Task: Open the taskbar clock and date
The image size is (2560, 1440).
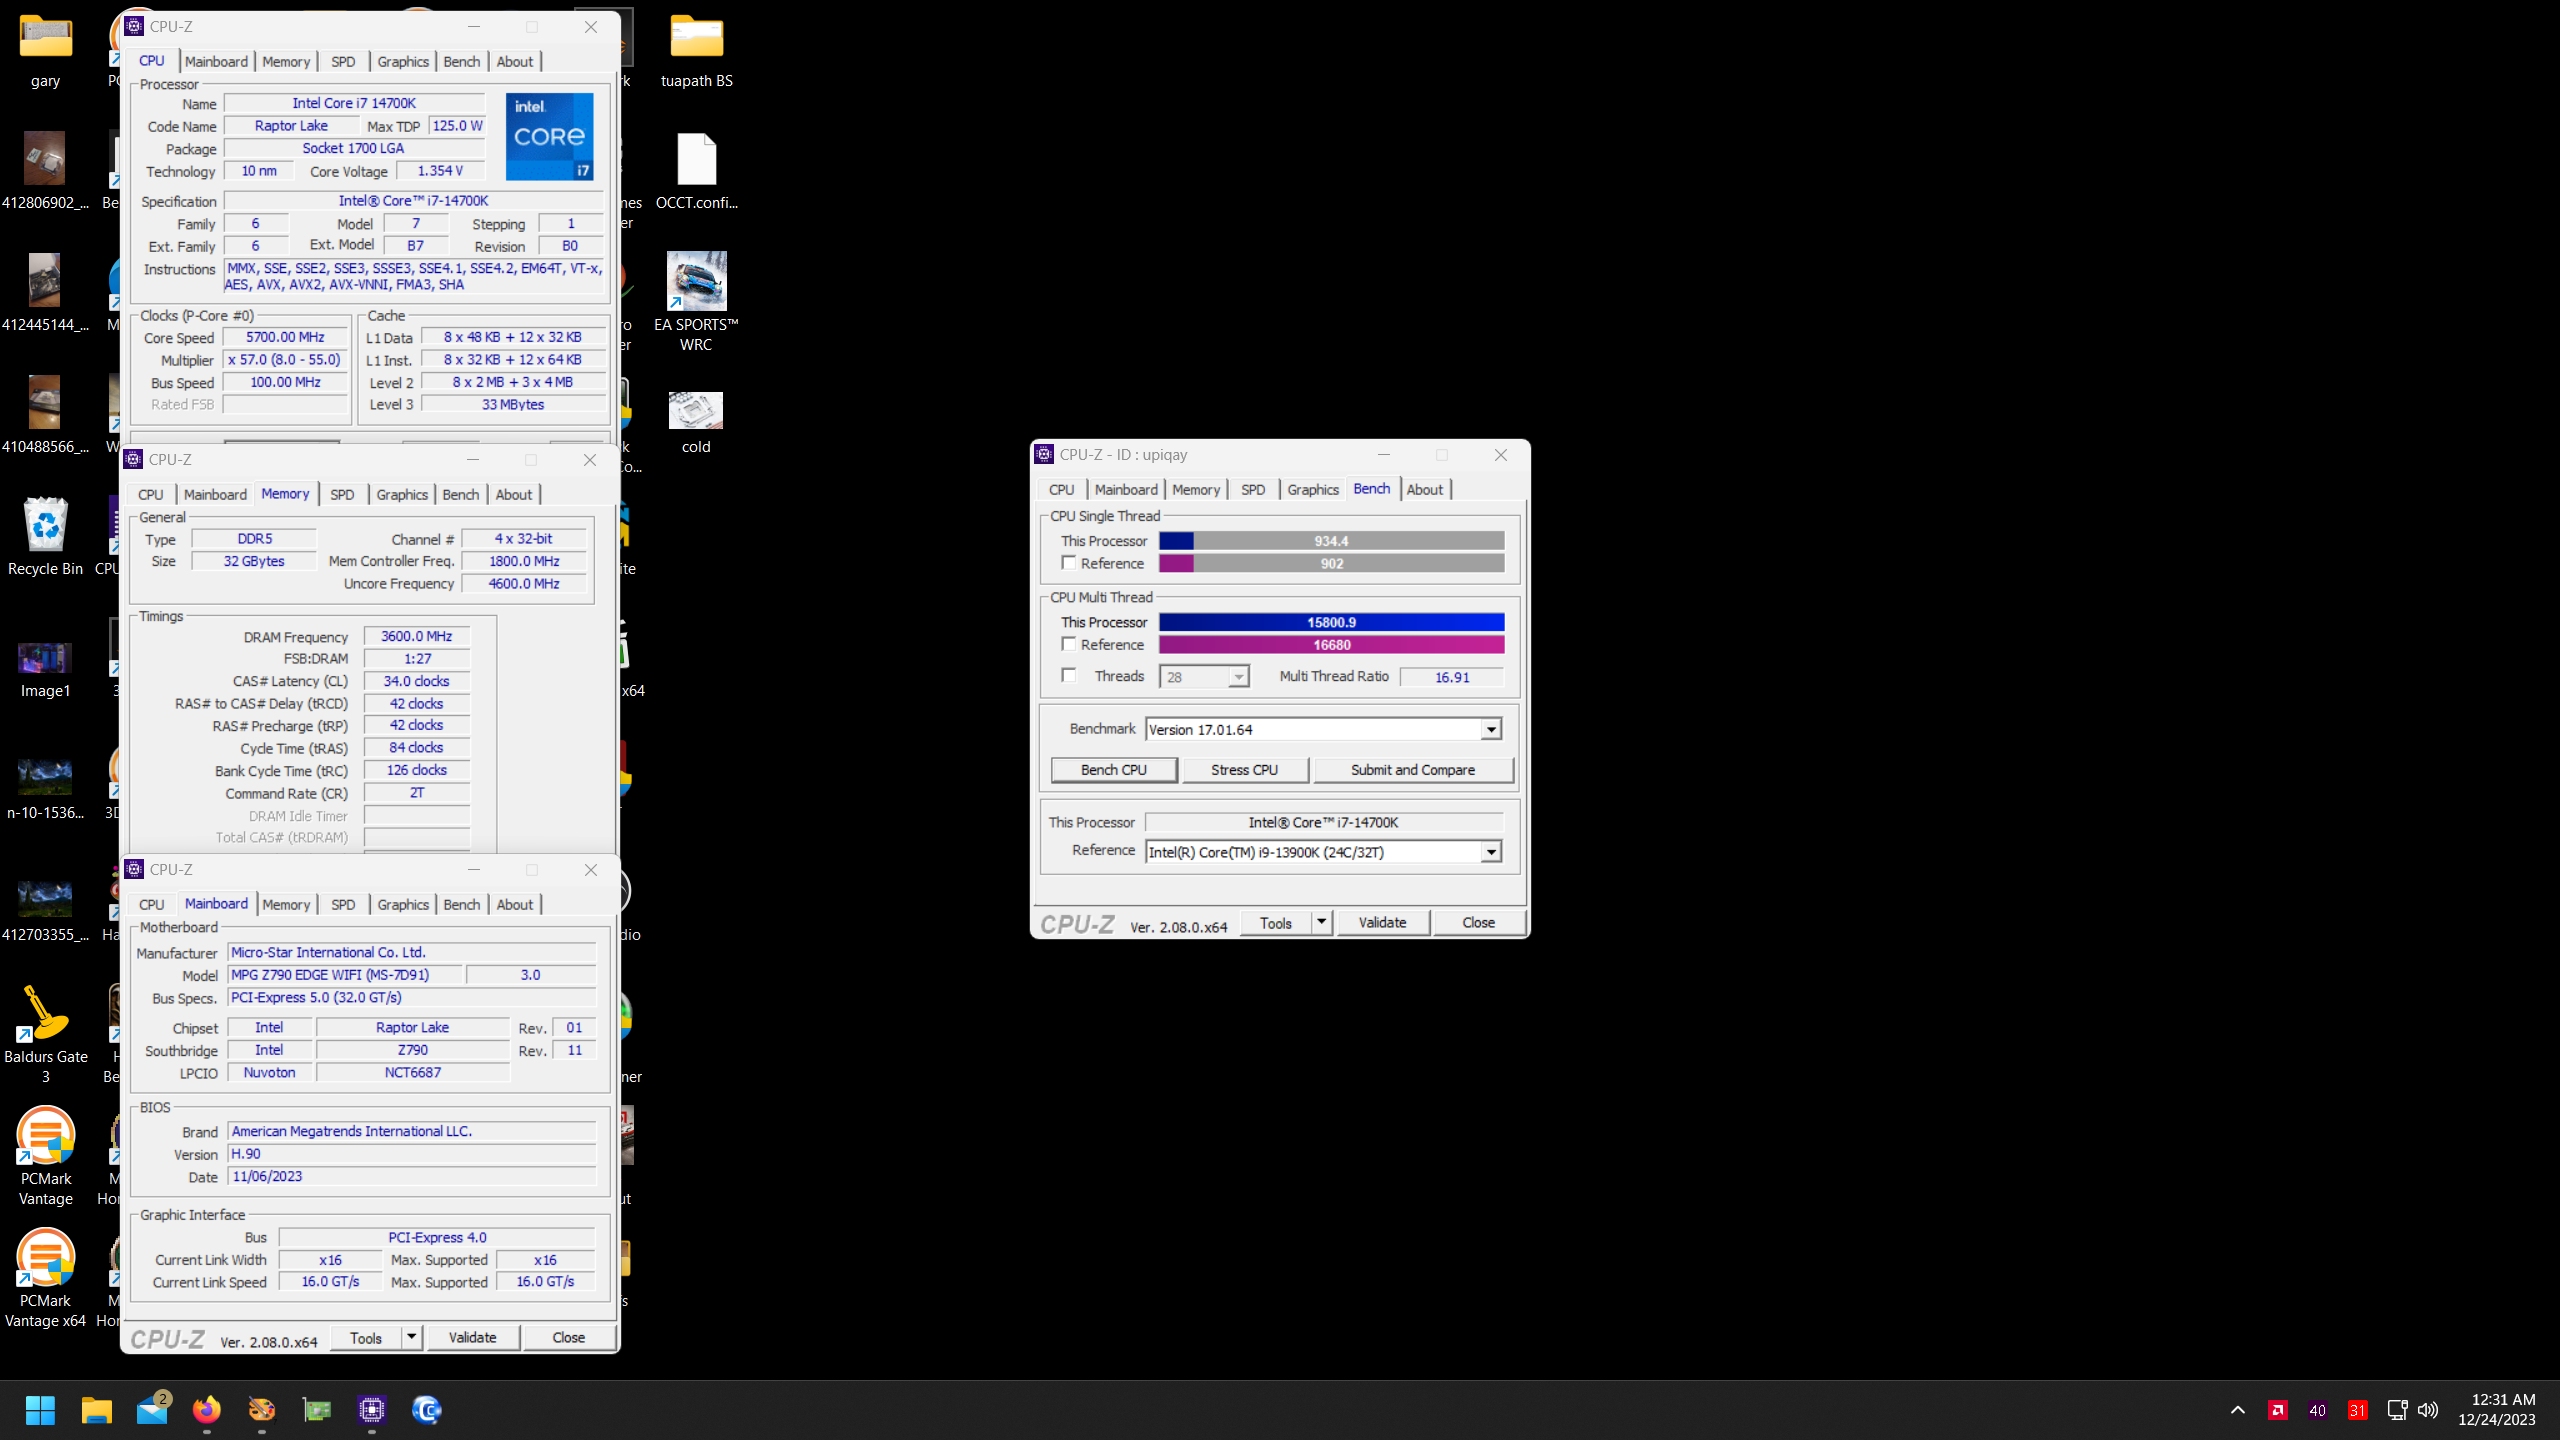Action: coord(2496,1410)
